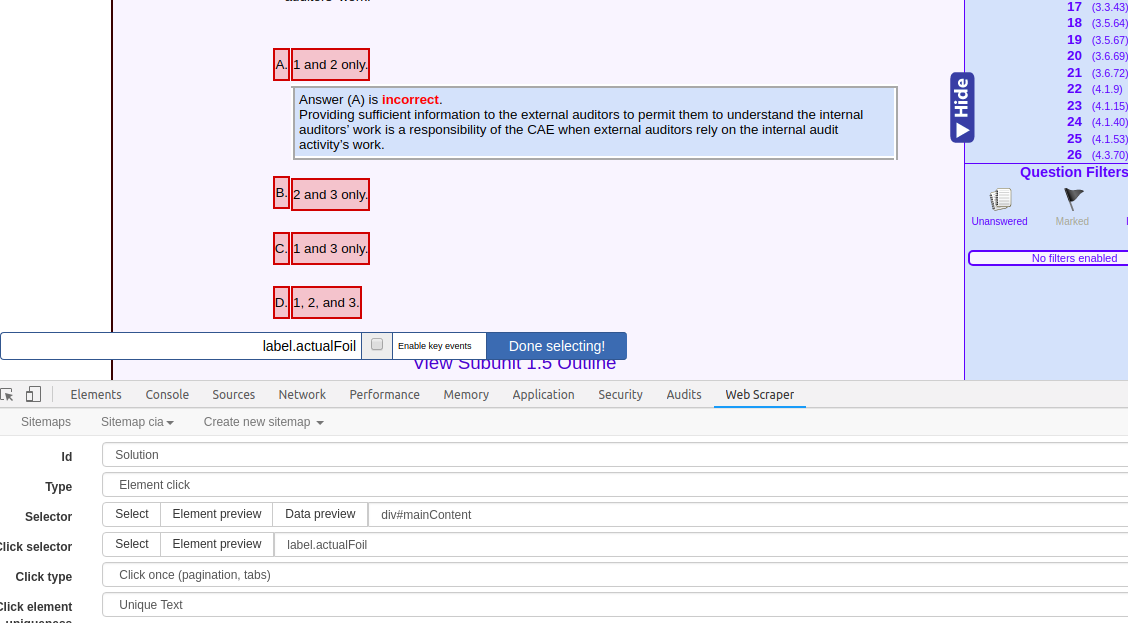Select answer option A letter label
The image size is (1128, 623).
point(281,65)
